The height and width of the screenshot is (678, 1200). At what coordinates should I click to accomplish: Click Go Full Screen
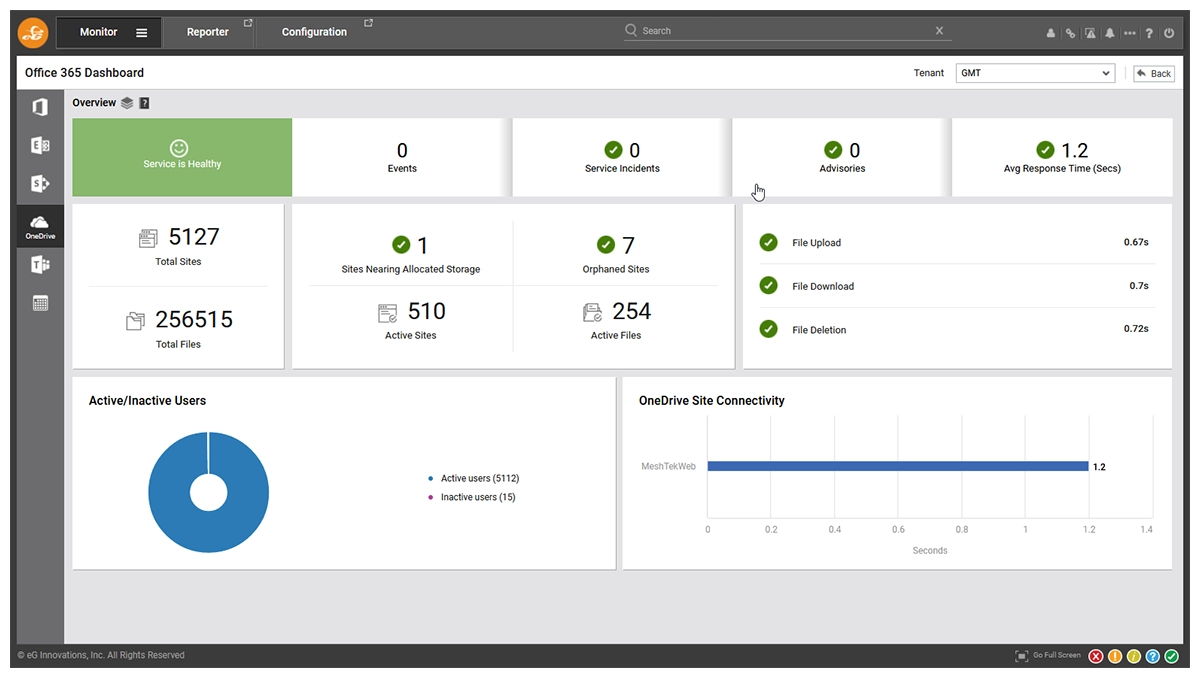coord(1048,656)
